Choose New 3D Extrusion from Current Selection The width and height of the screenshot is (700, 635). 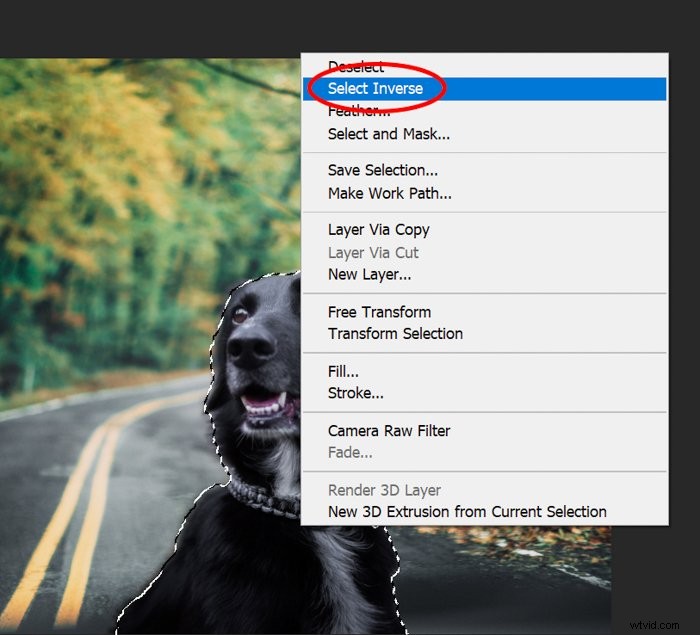484,512
